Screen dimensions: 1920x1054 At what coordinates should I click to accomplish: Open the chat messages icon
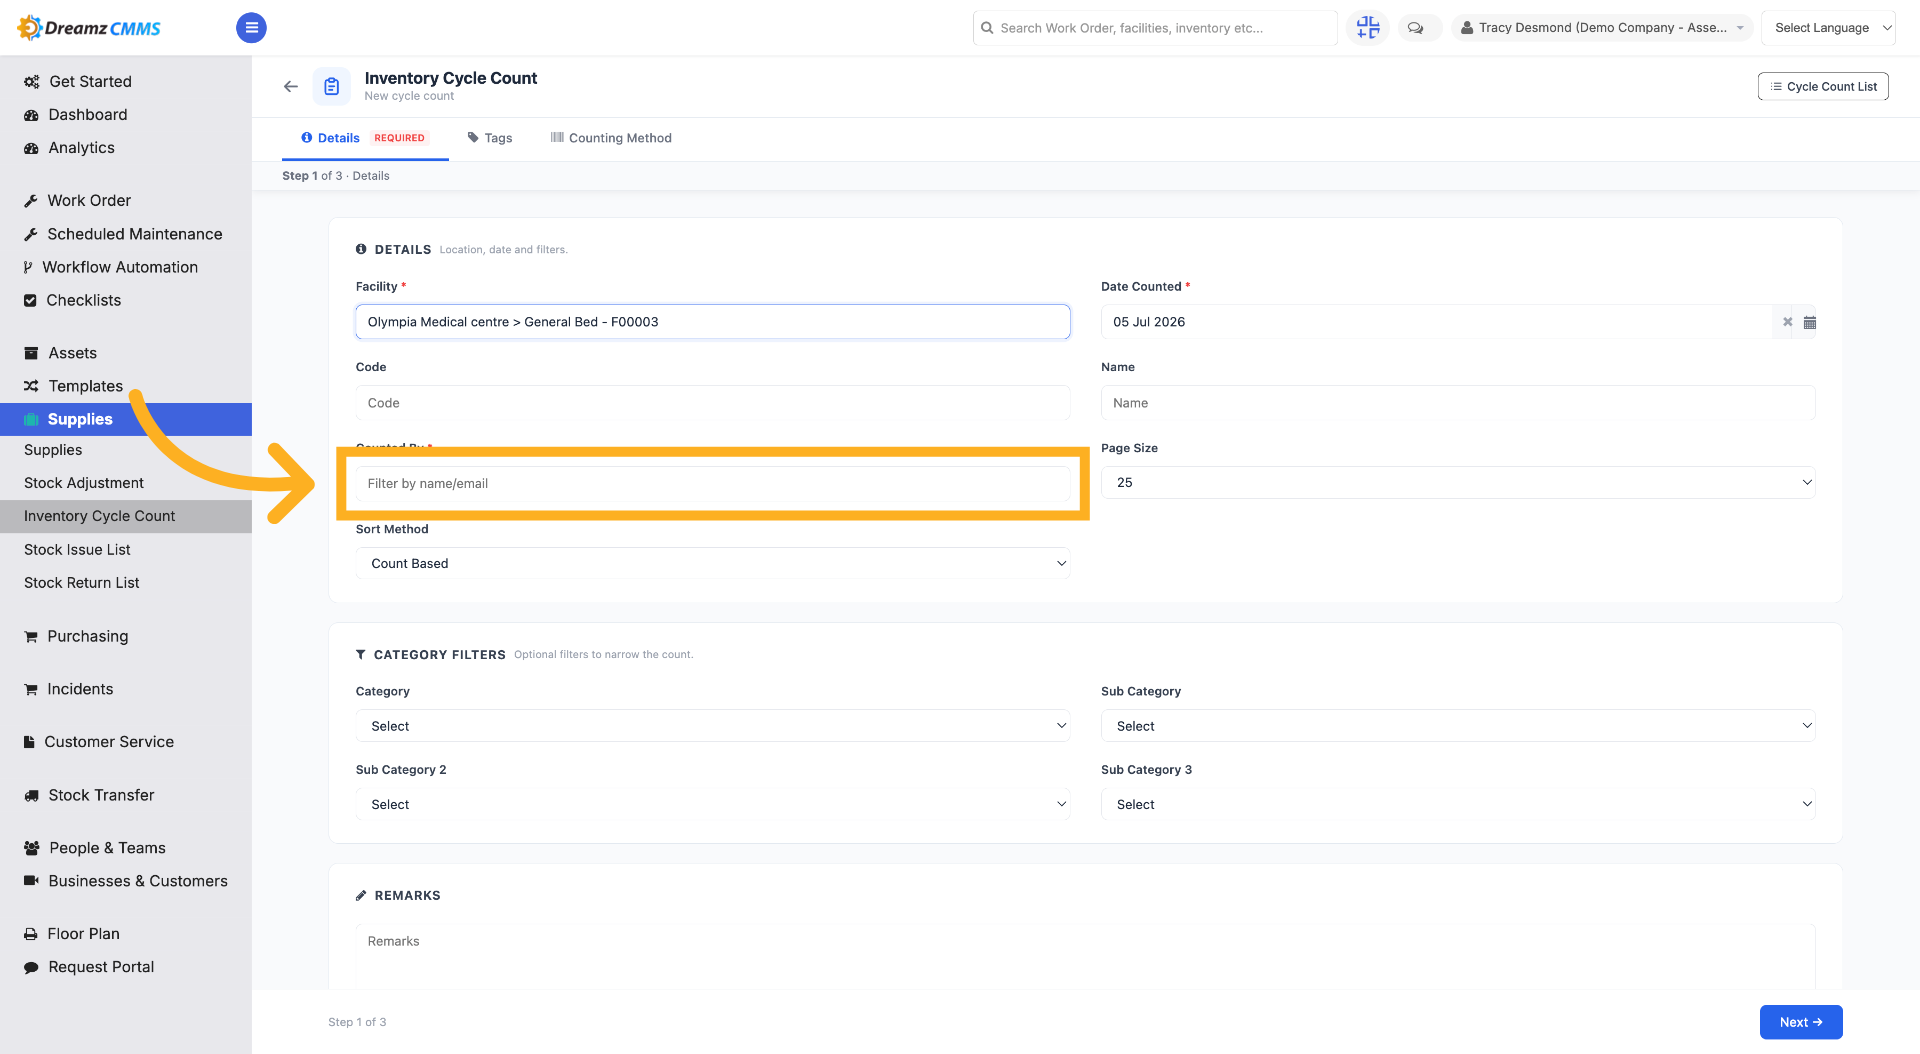[1415, 28]
